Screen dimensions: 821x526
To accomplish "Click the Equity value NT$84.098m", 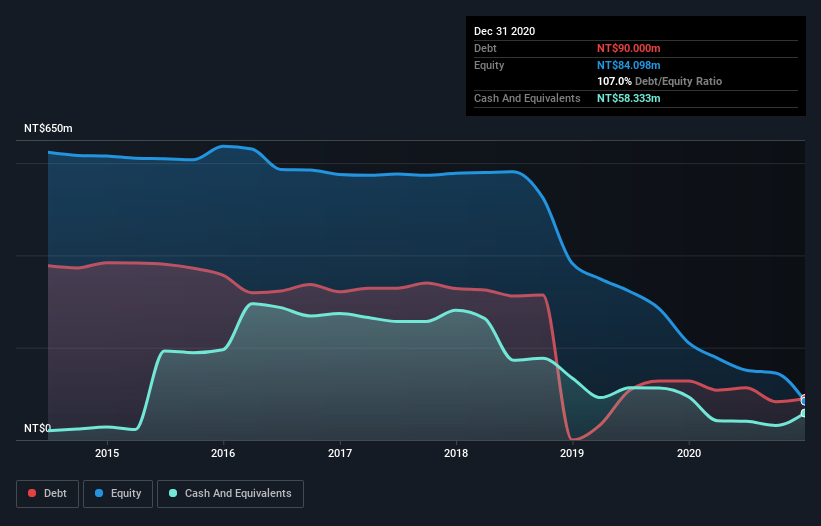I will pyautogui.click(x=628, y=65).
